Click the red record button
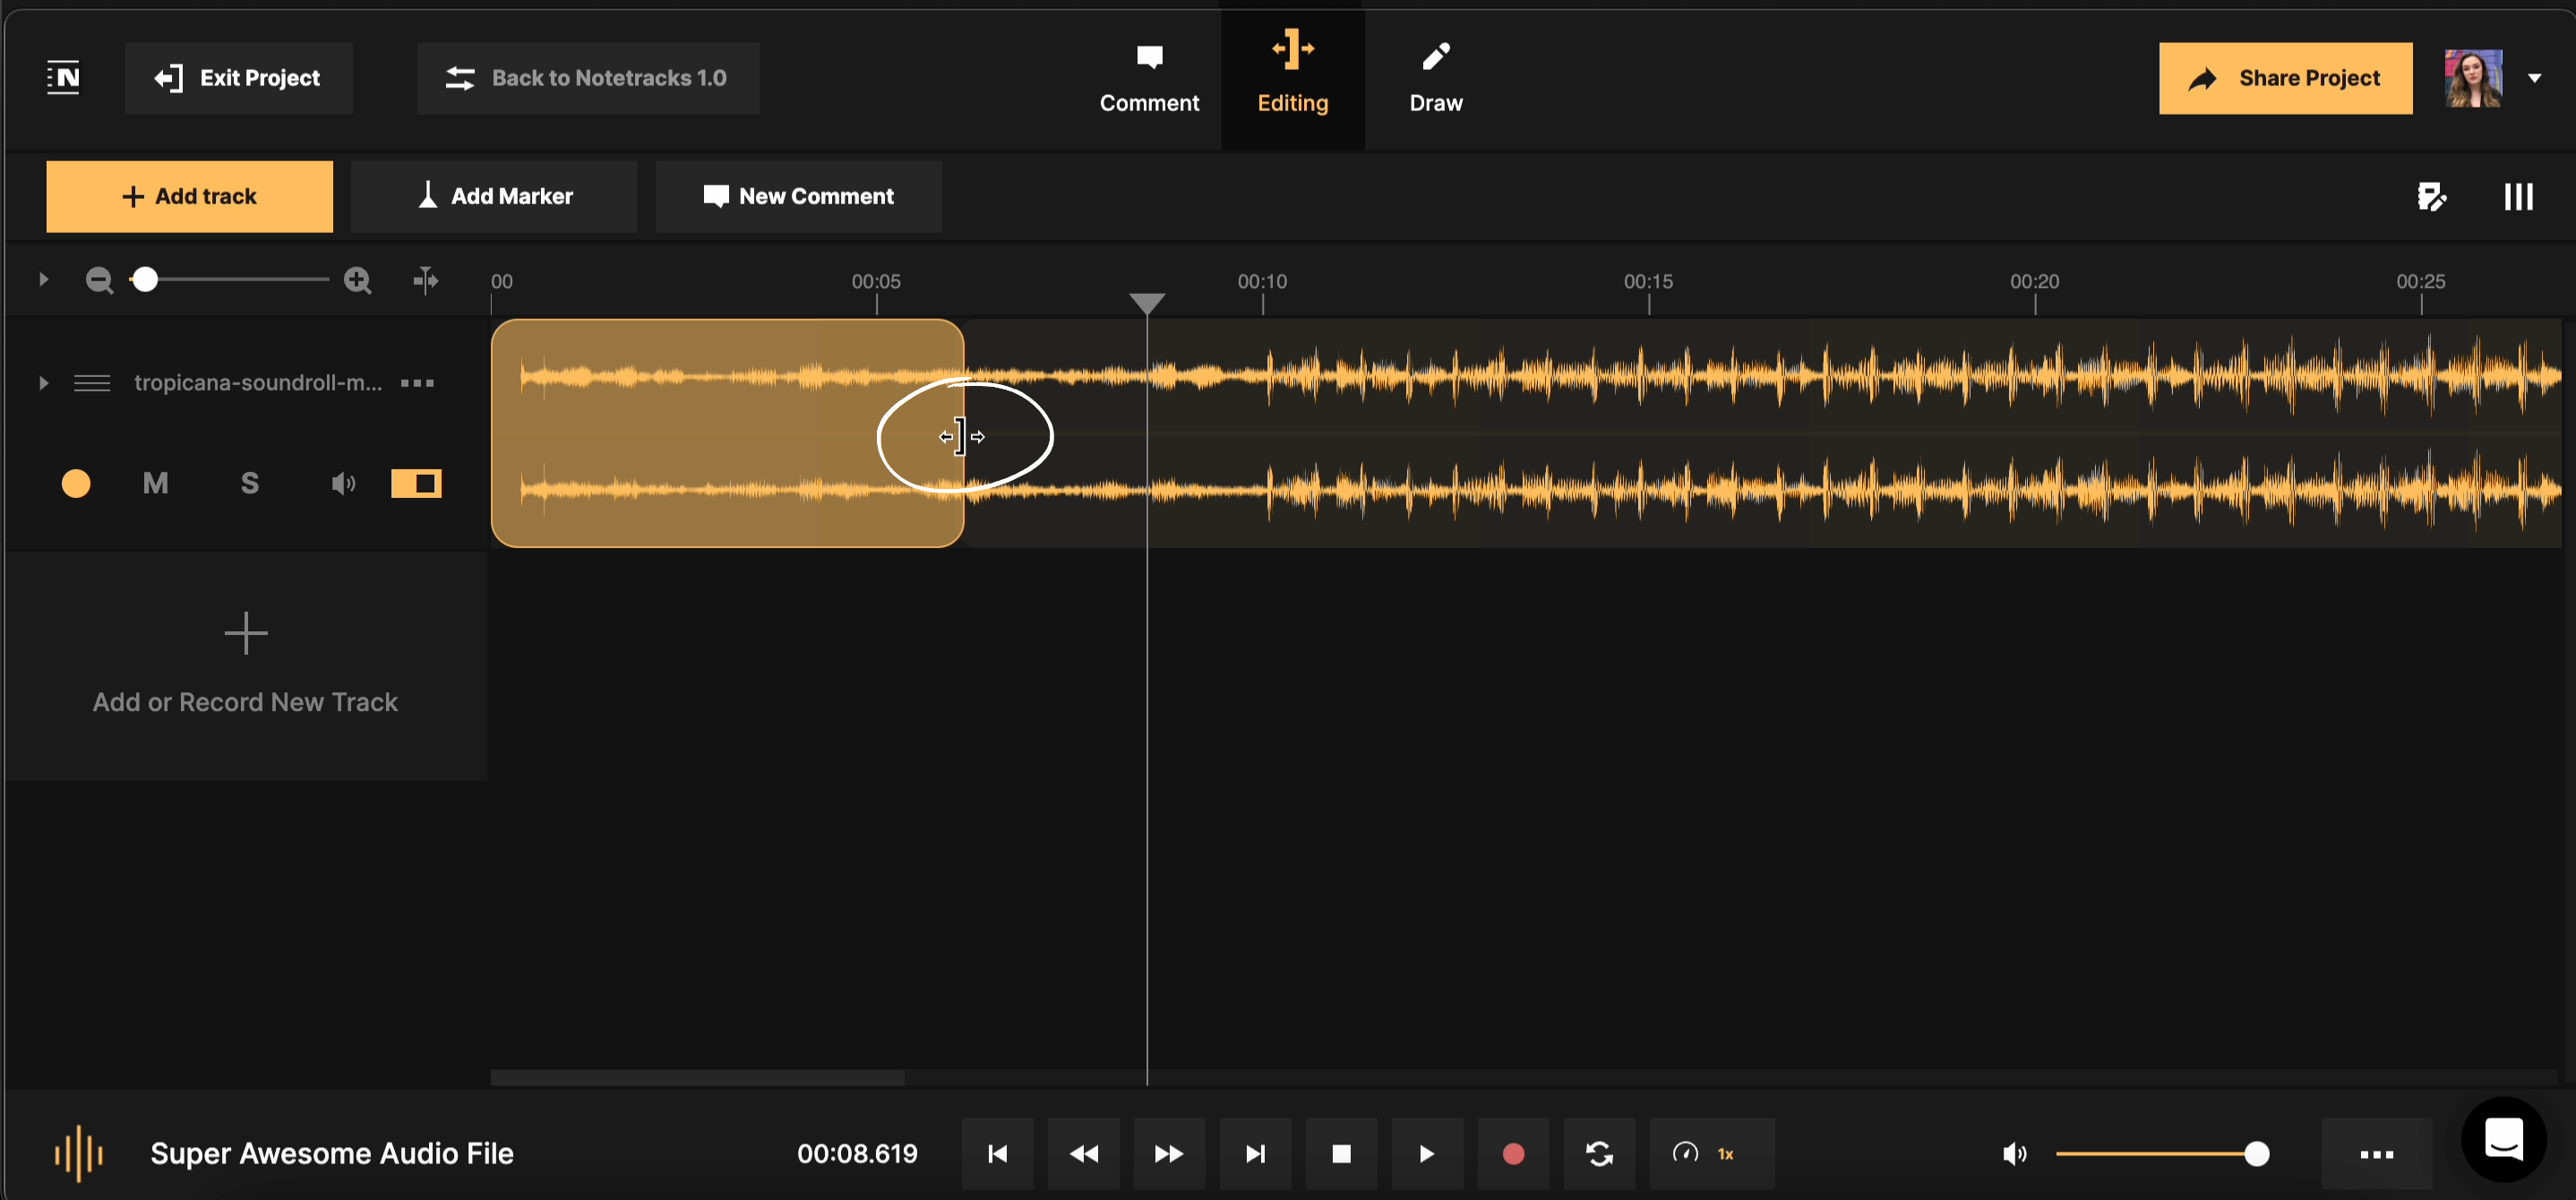The height and width of the screenshot is (1200, 2576). click(x=1512, y=1153)
